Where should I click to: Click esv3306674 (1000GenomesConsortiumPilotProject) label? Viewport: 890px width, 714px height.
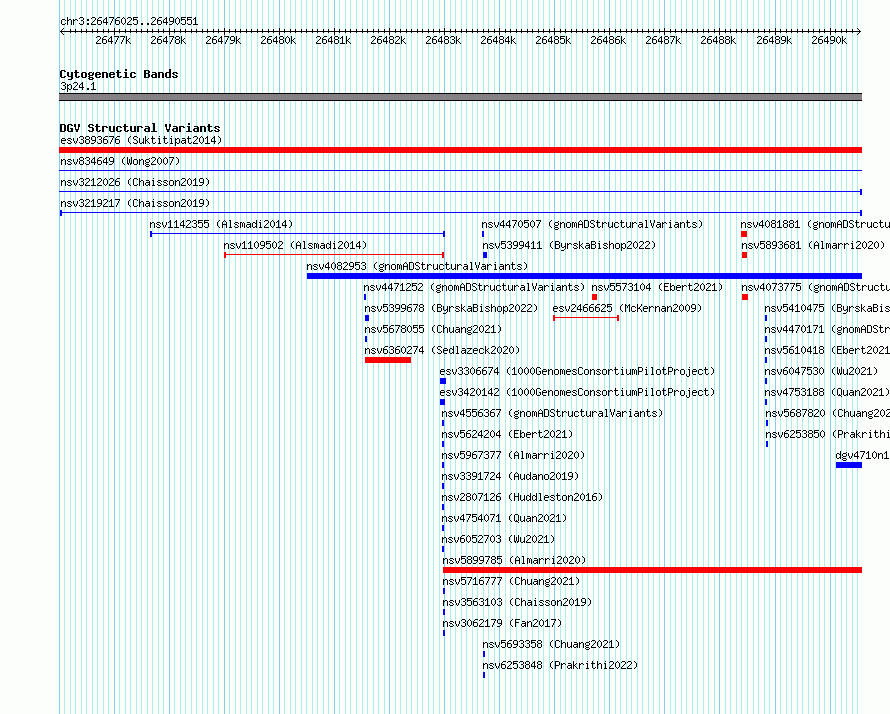[577, 371]
